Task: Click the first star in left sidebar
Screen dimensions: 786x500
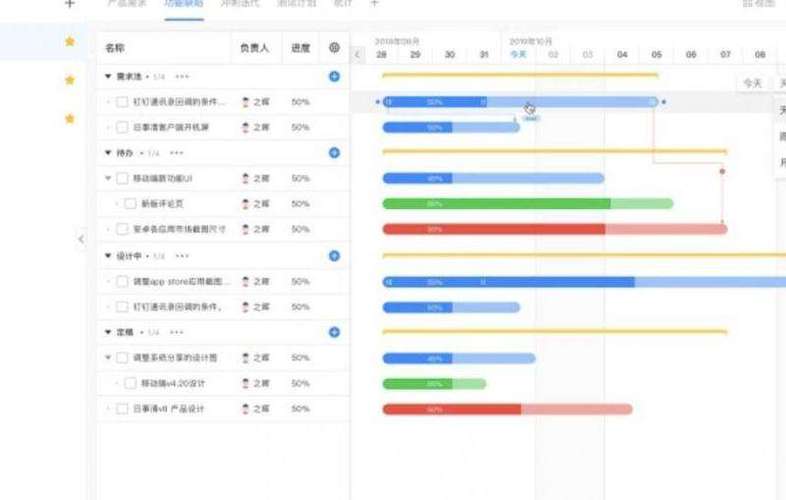Action: pos(69,42)
